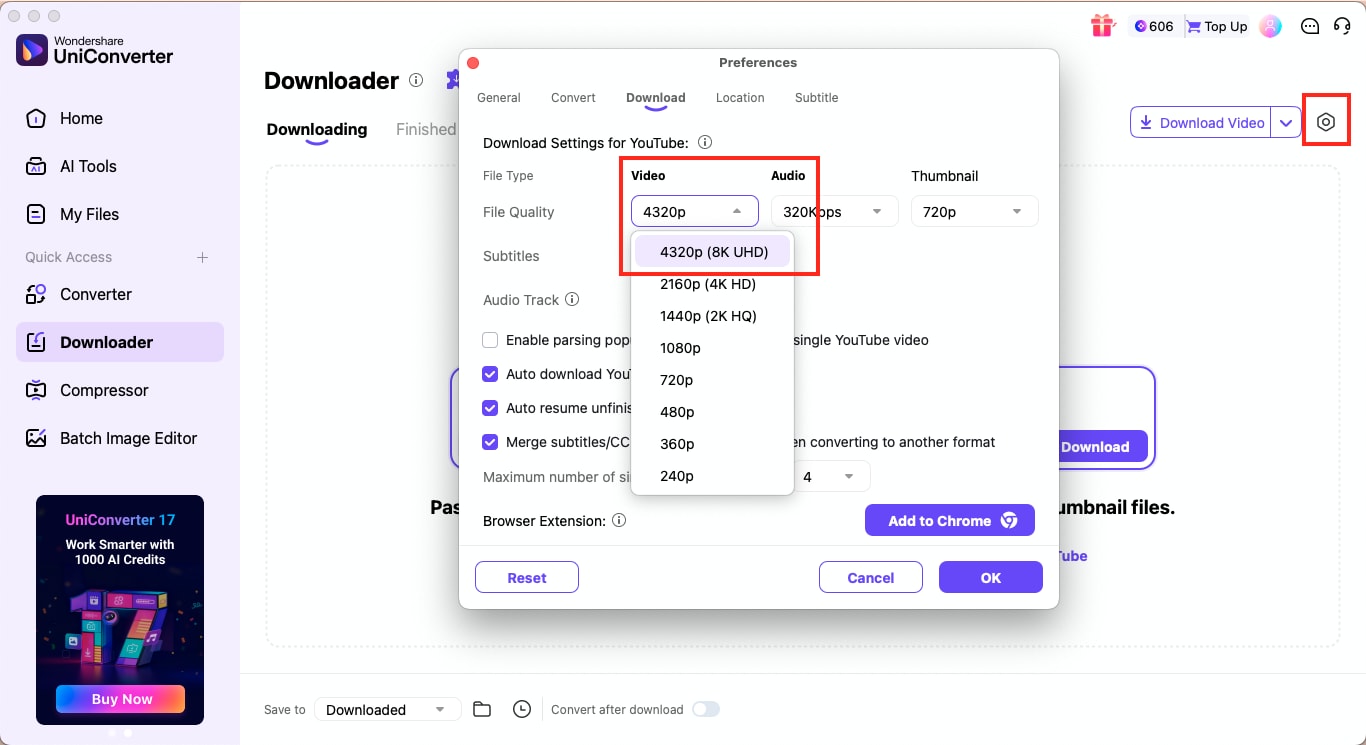This screenshot has width=1366, height=745.
Task: Select 1080p from video quality list
Action: (680, 347)
